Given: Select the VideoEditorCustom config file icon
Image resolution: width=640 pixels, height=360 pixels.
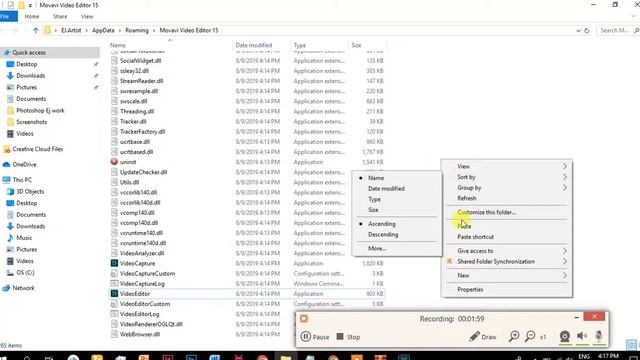Looking at the screenshot, I should pos(114,304).
